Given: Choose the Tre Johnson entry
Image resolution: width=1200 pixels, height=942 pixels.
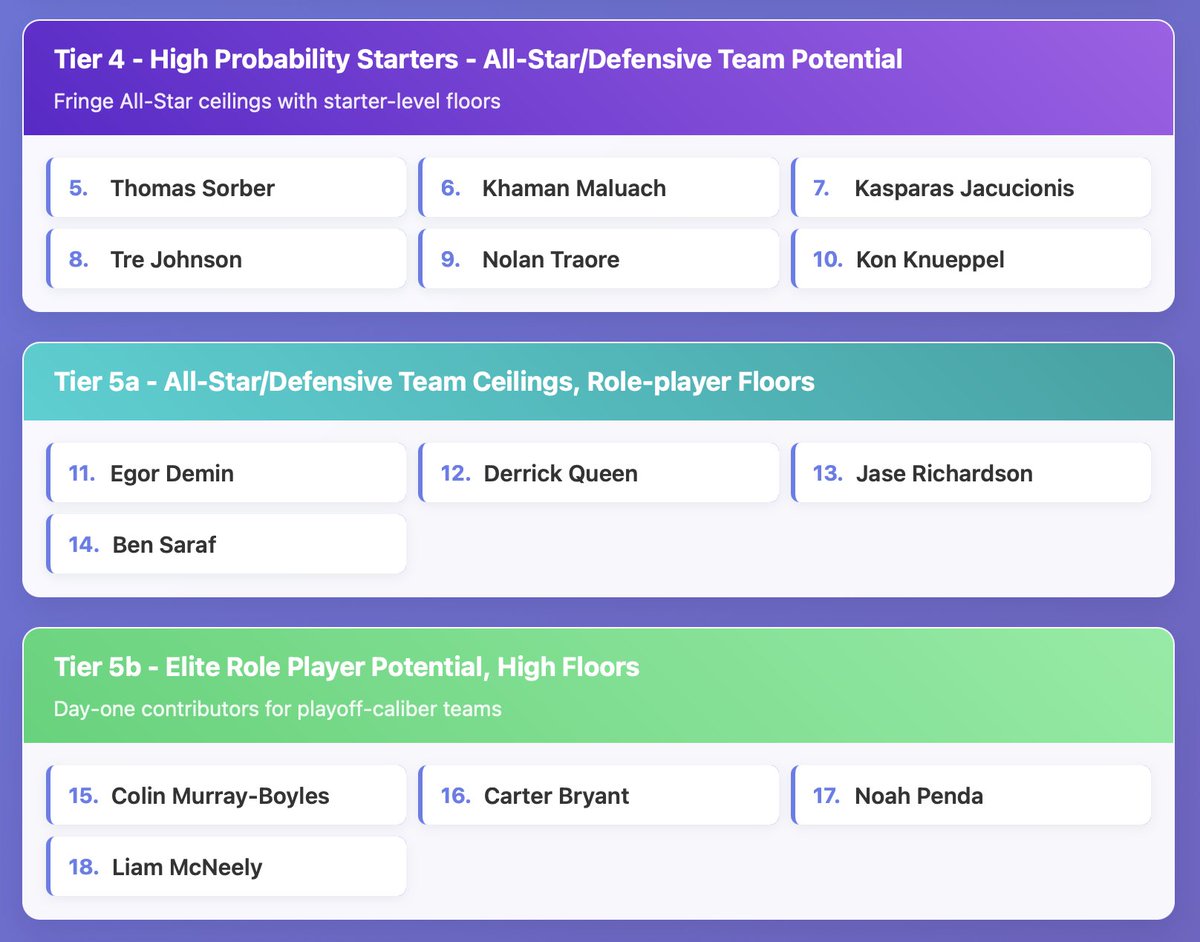Looking at the screenshot, I should tap(227, 259).
